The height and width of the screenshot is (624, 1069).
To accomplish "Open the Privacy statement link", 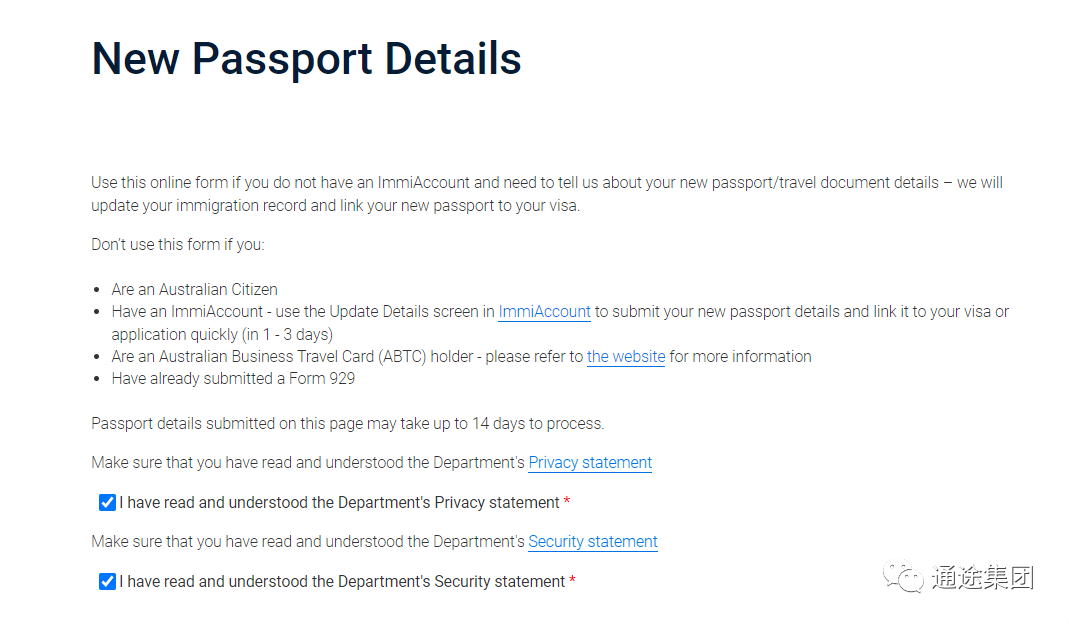I will [x=590, y=462].
